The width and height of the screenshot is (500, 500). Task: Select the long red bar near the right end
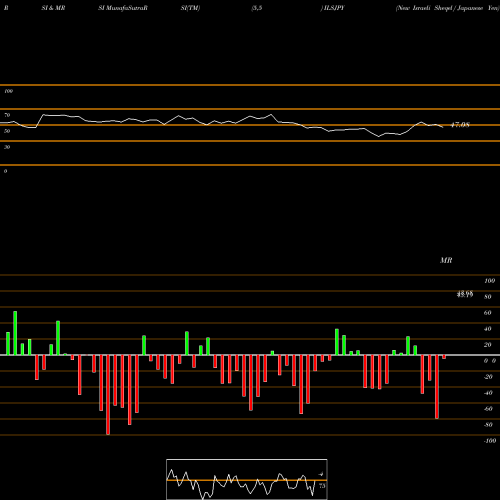437,387
